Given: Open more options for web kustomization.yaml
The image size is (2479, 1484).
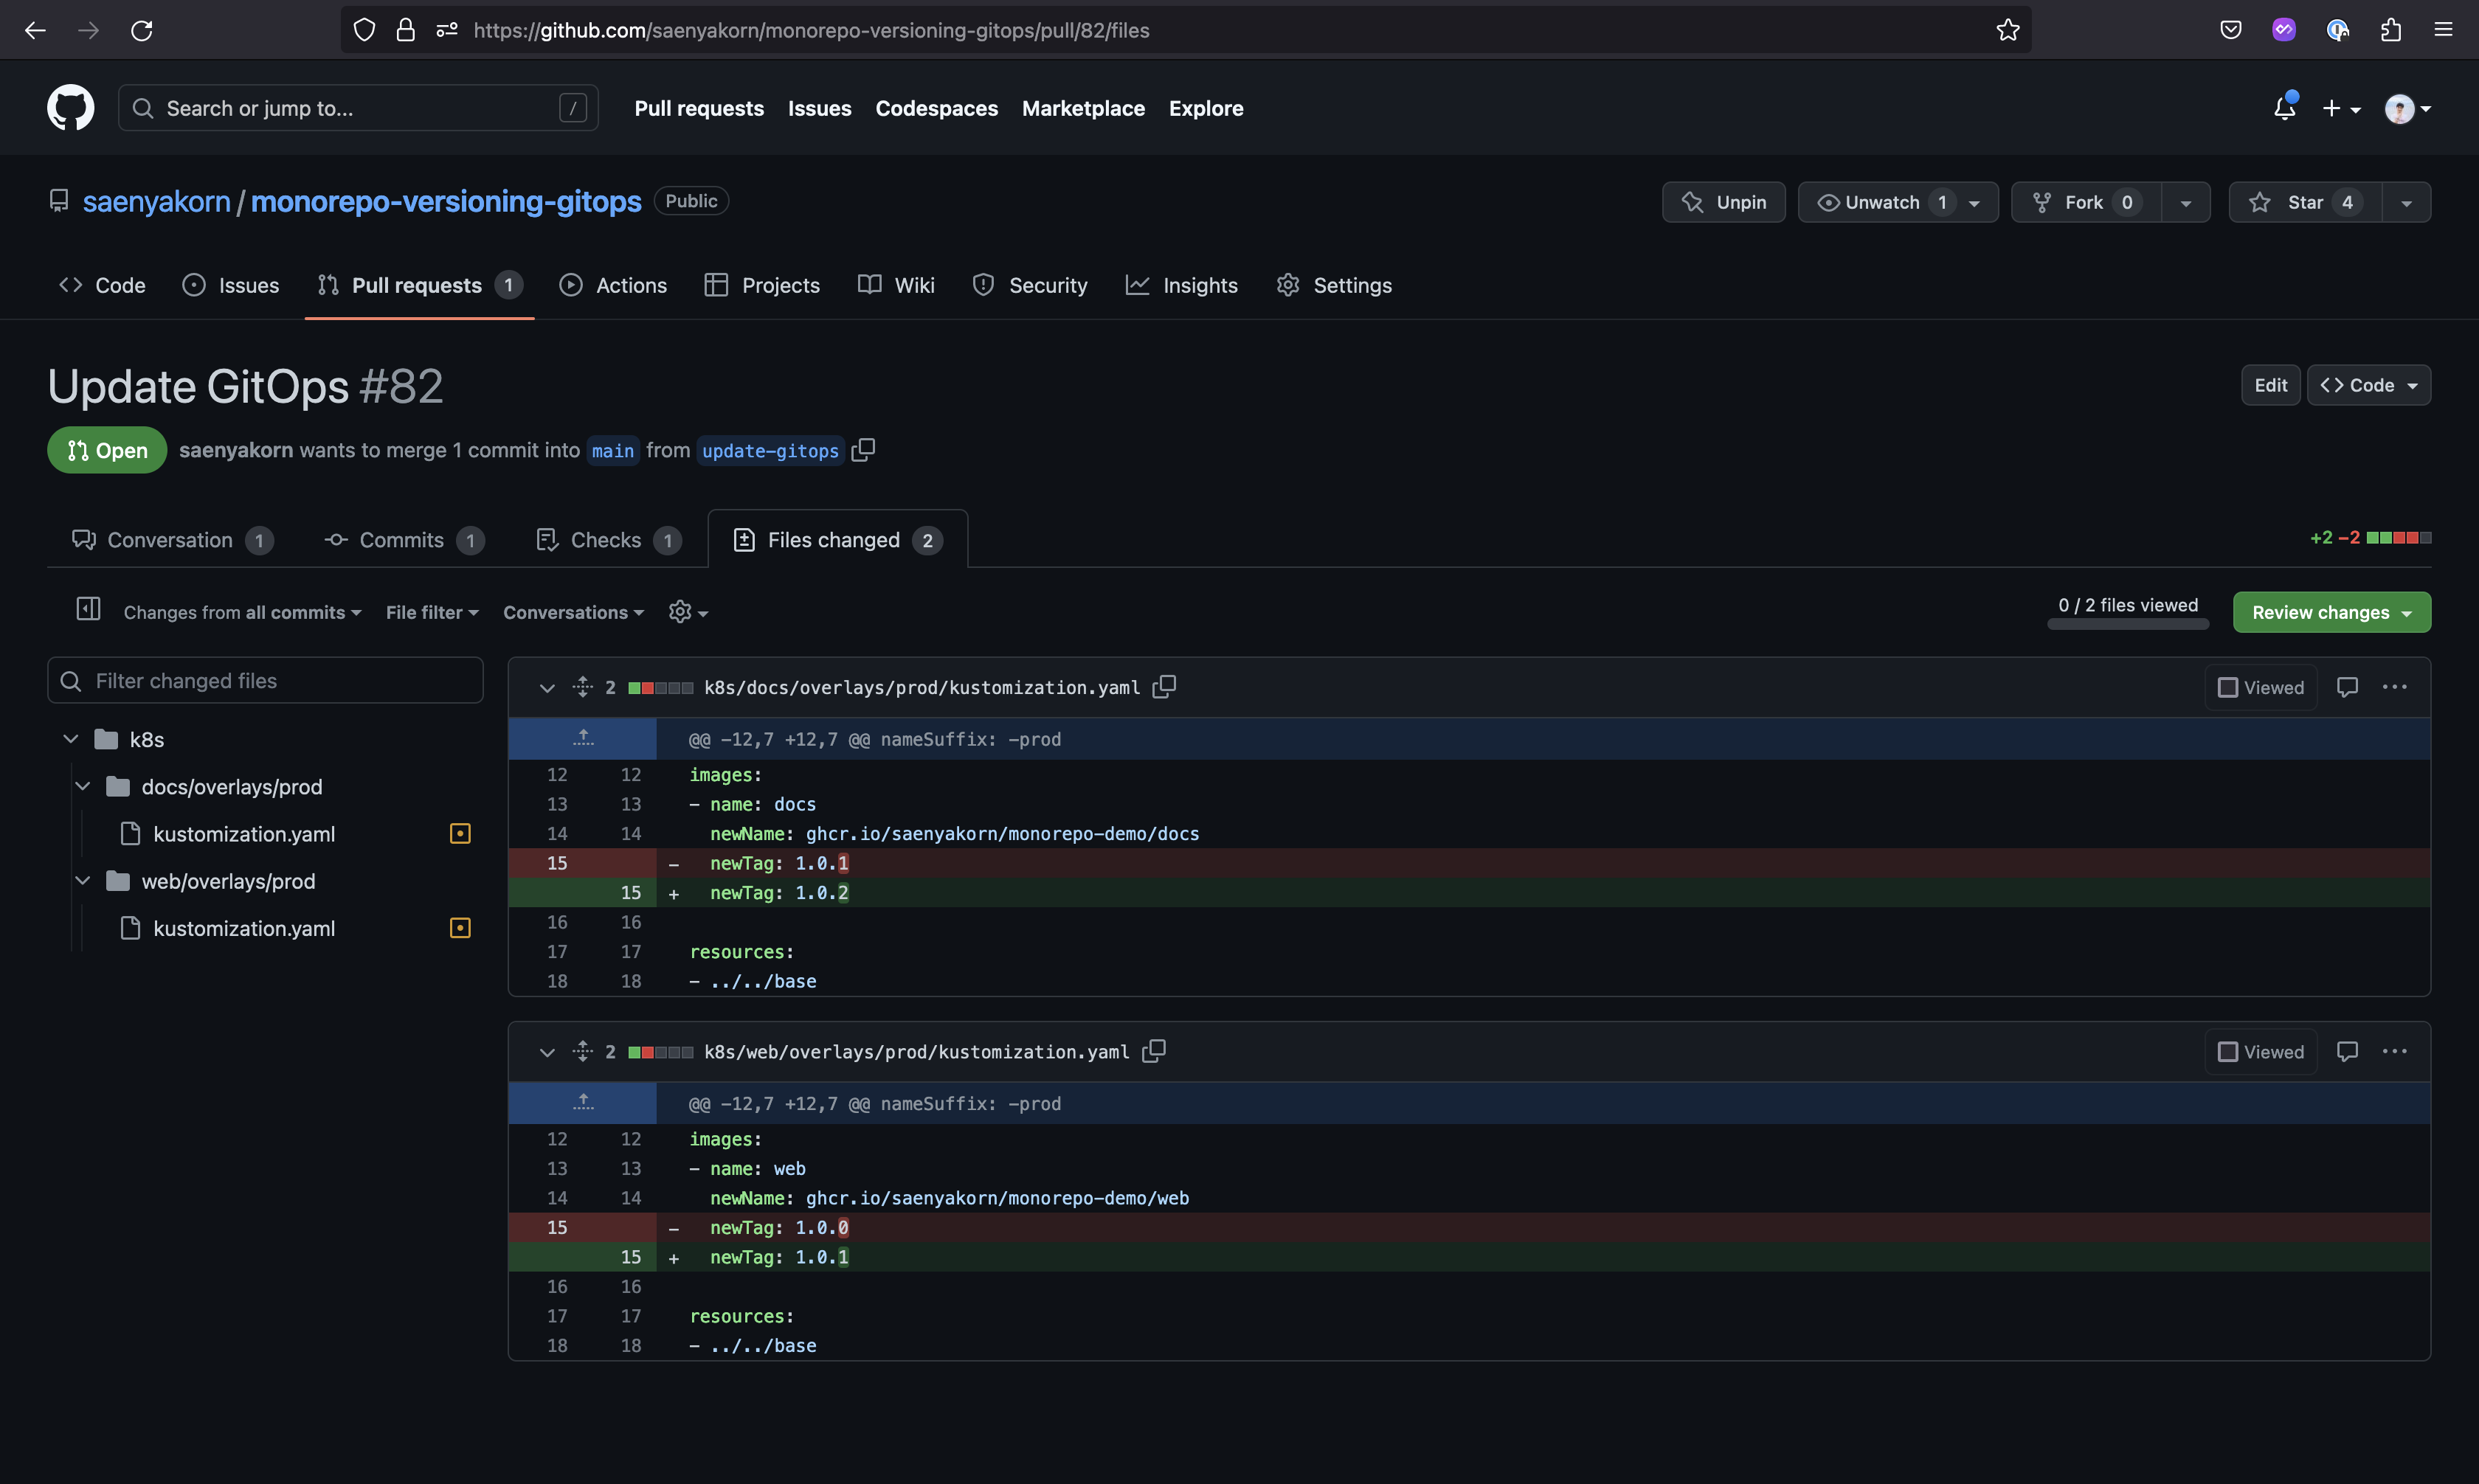Looking at the screenshot, I should tap(2395, 1052).
